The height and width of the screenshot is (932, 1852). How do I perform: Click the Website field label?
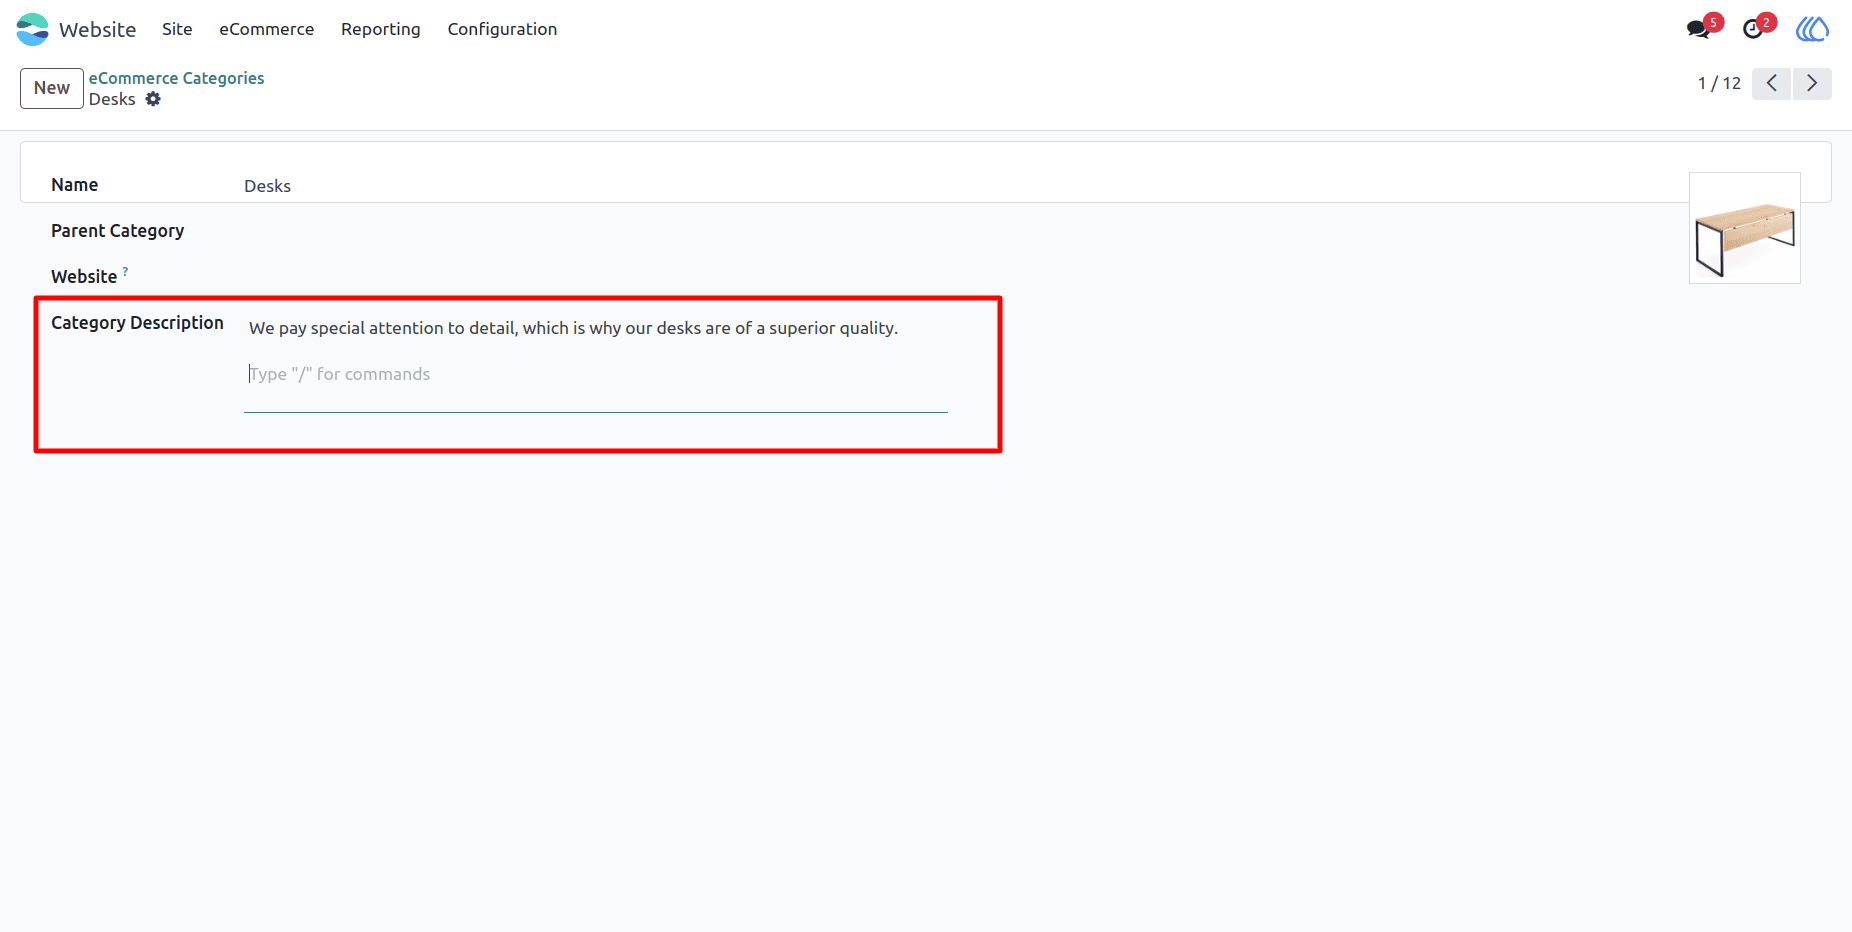tap(84, 277)
